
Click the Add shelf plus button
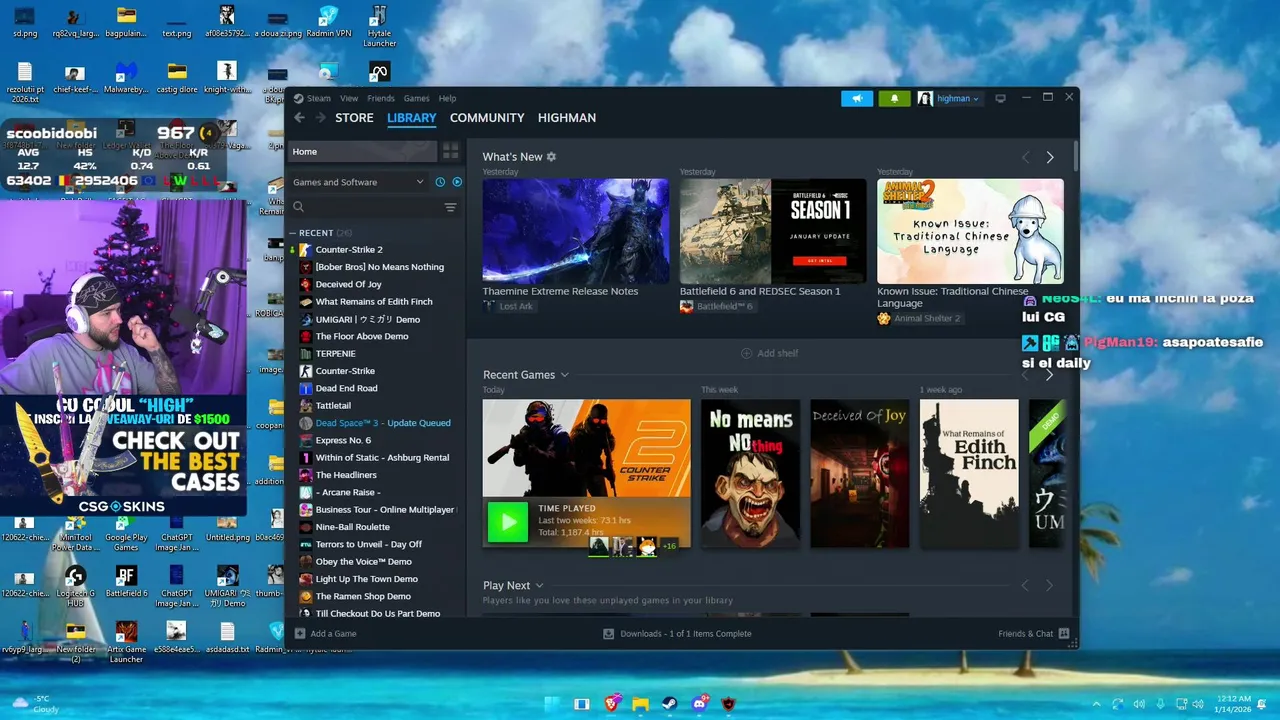[746, 353]
